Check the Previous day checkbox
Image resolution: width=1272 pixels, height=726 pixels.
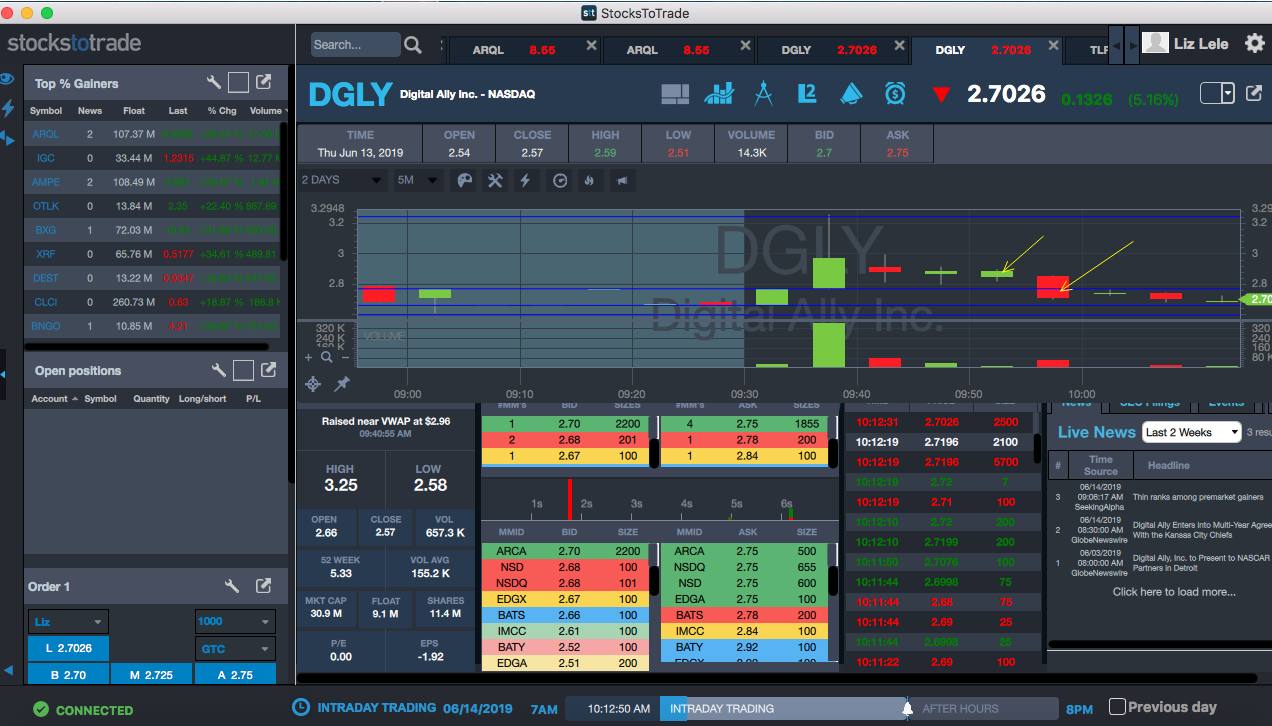point(1118,707)
